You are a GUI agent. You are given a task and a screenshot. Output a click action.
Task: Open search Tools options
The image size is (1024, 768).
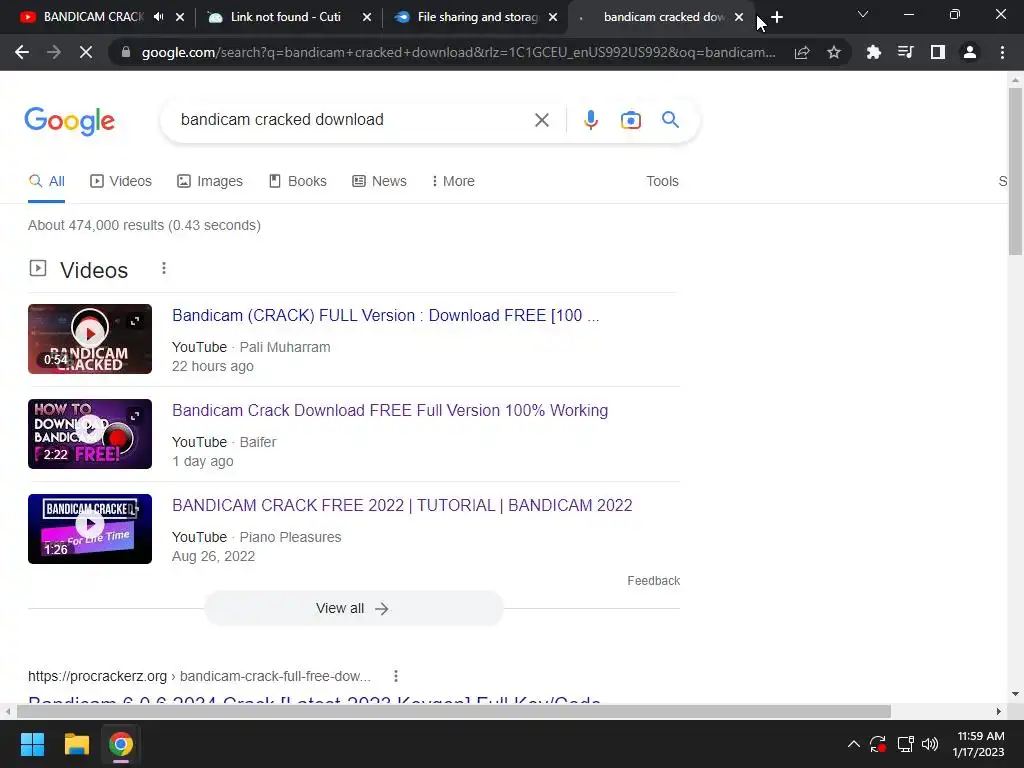[x=662, y=181]
